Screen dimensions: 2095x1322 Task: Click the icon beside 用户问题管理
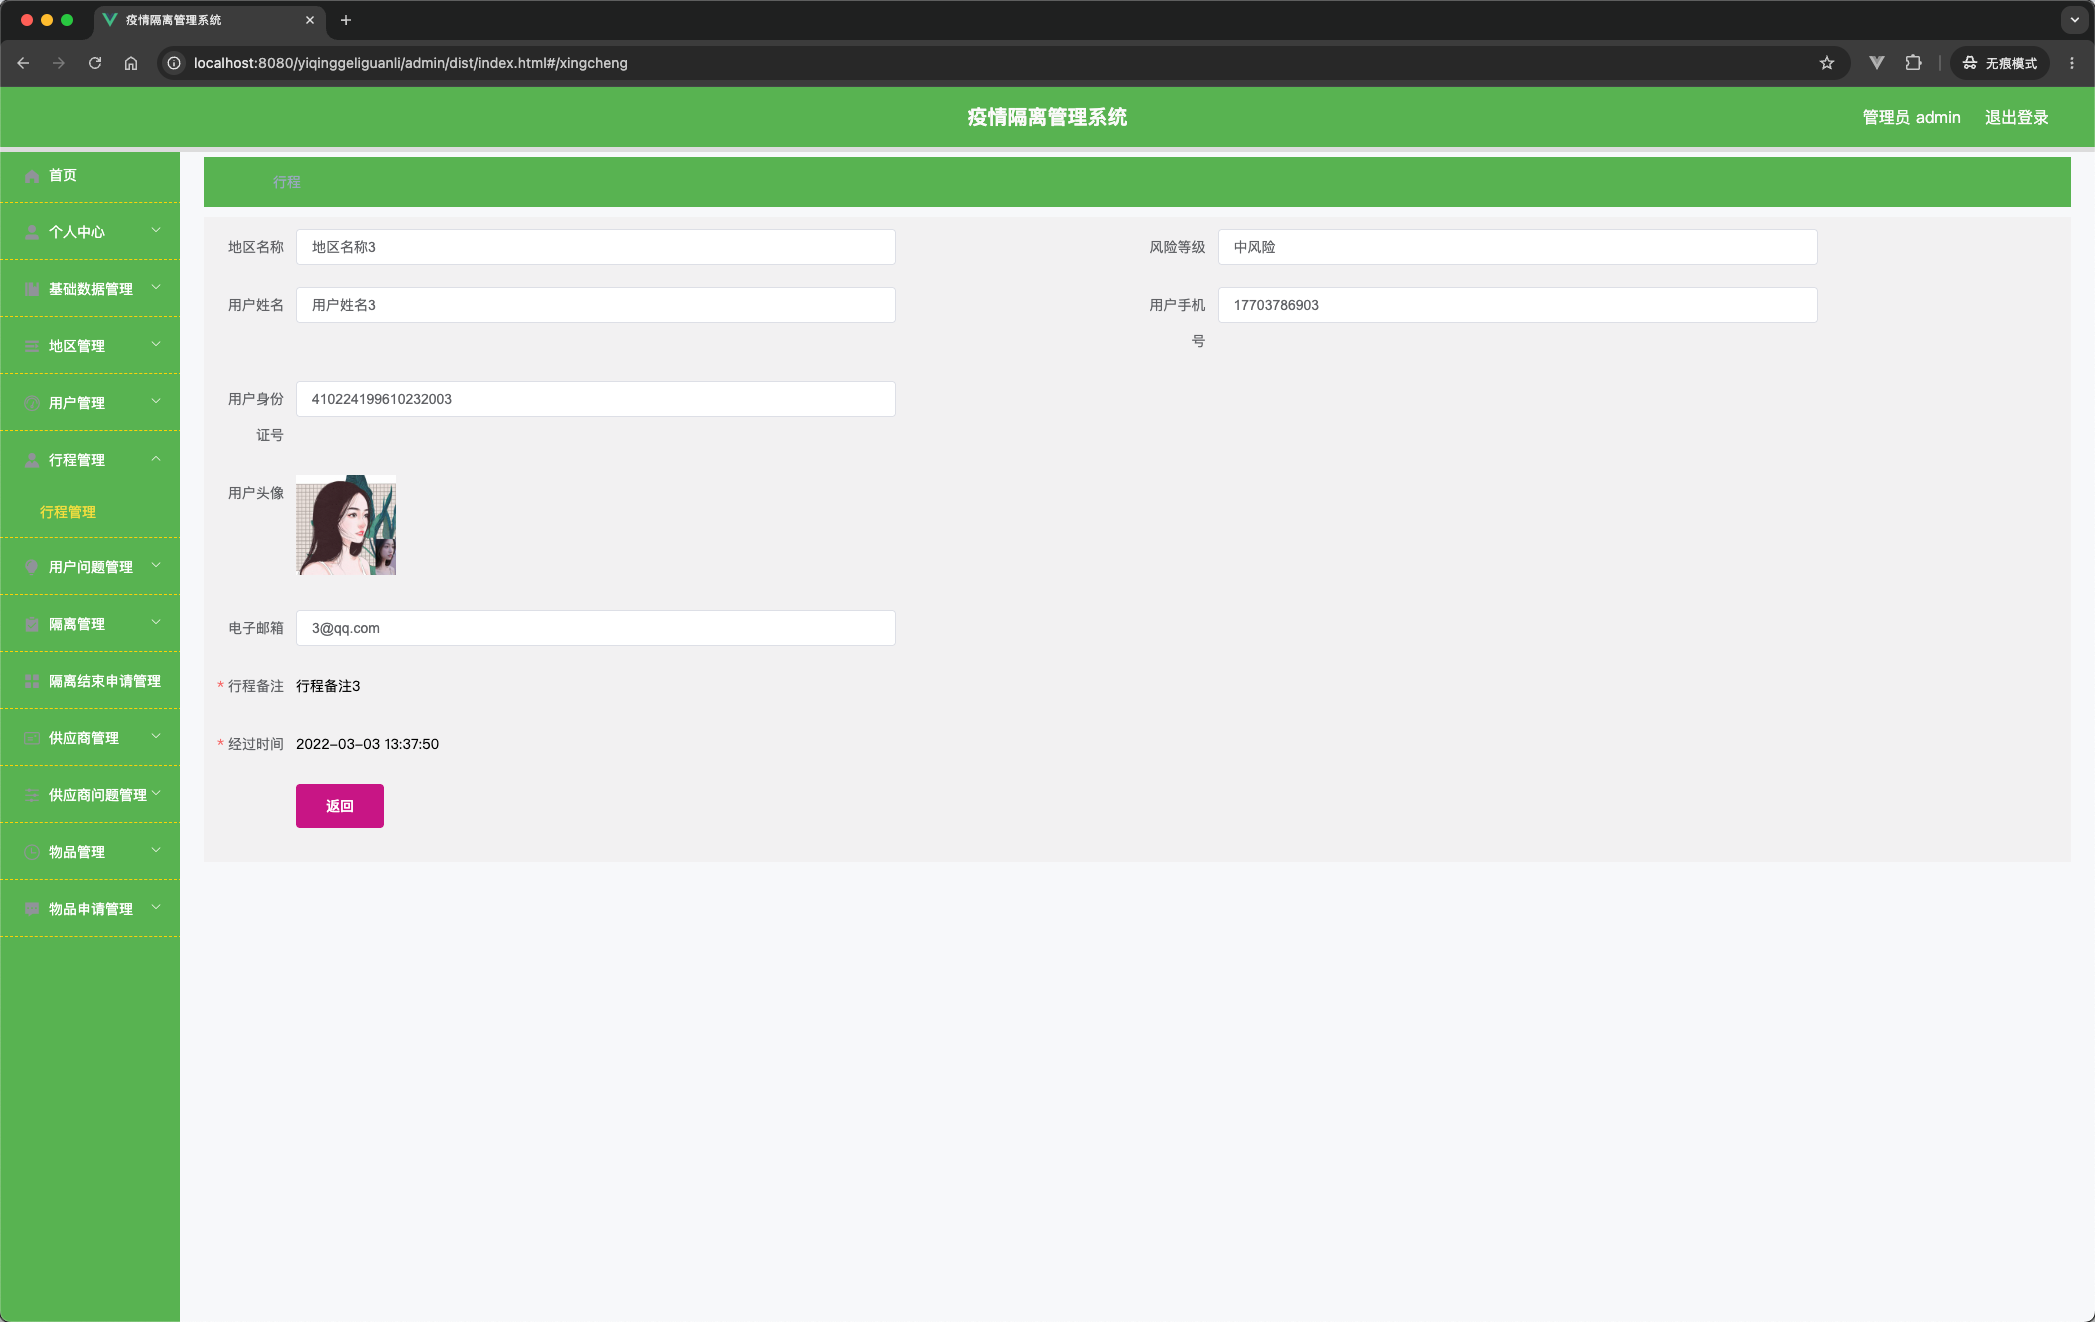click(x=32, y=568)
